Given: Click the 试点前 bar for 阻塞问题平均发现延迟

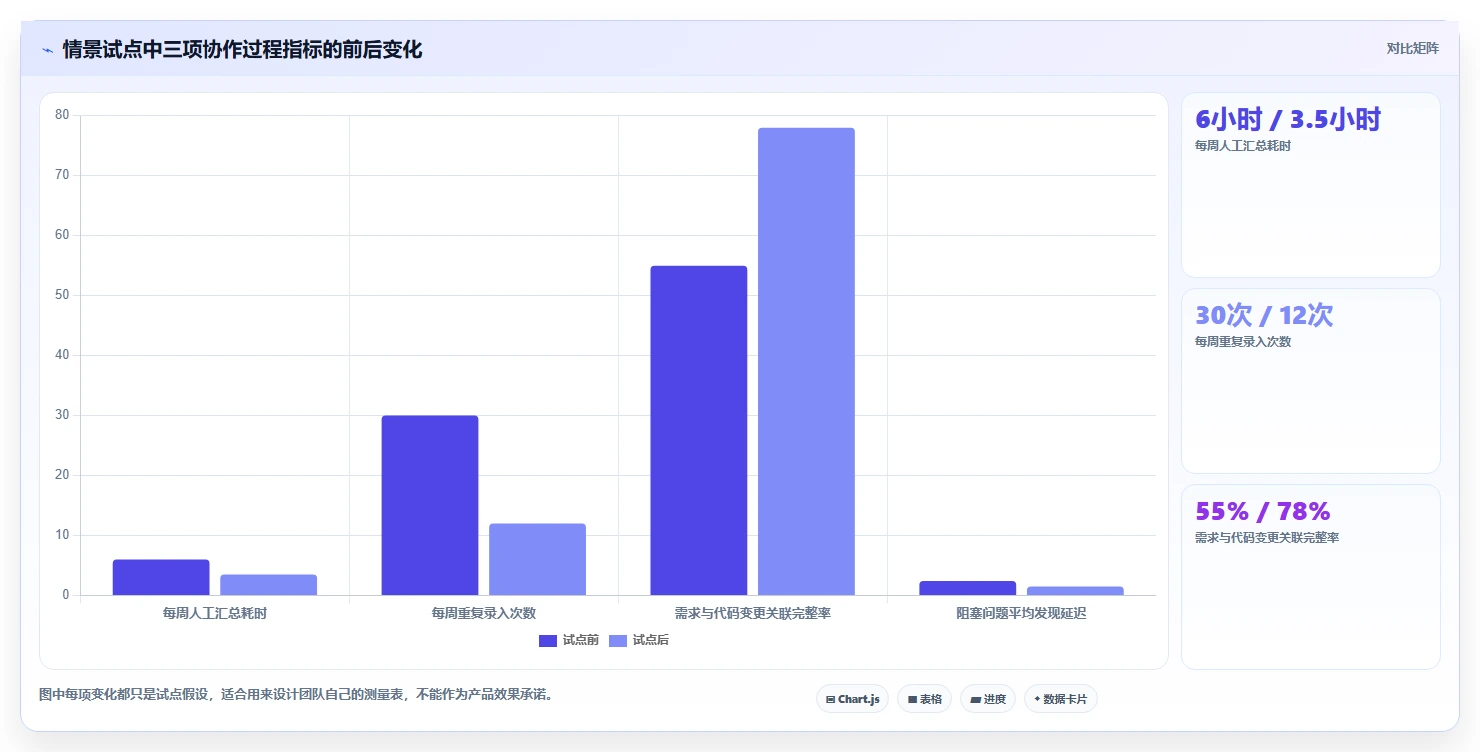Looking at the screenshot, I should [968, 588].
